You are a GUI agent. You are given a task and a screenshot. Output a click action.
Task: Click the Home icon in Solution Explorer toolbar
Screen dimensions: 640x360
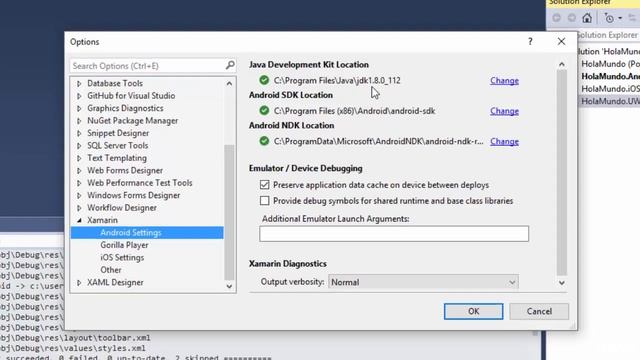pyautogui.click(x=587, y=18)
